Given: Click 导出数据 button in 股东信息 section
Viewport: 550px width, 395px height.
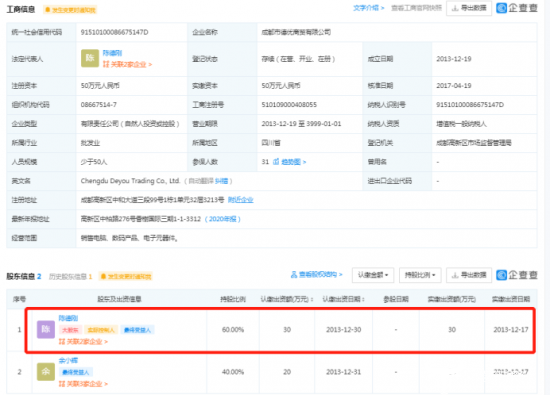Looking at the screenshot, I should point(469,275).
